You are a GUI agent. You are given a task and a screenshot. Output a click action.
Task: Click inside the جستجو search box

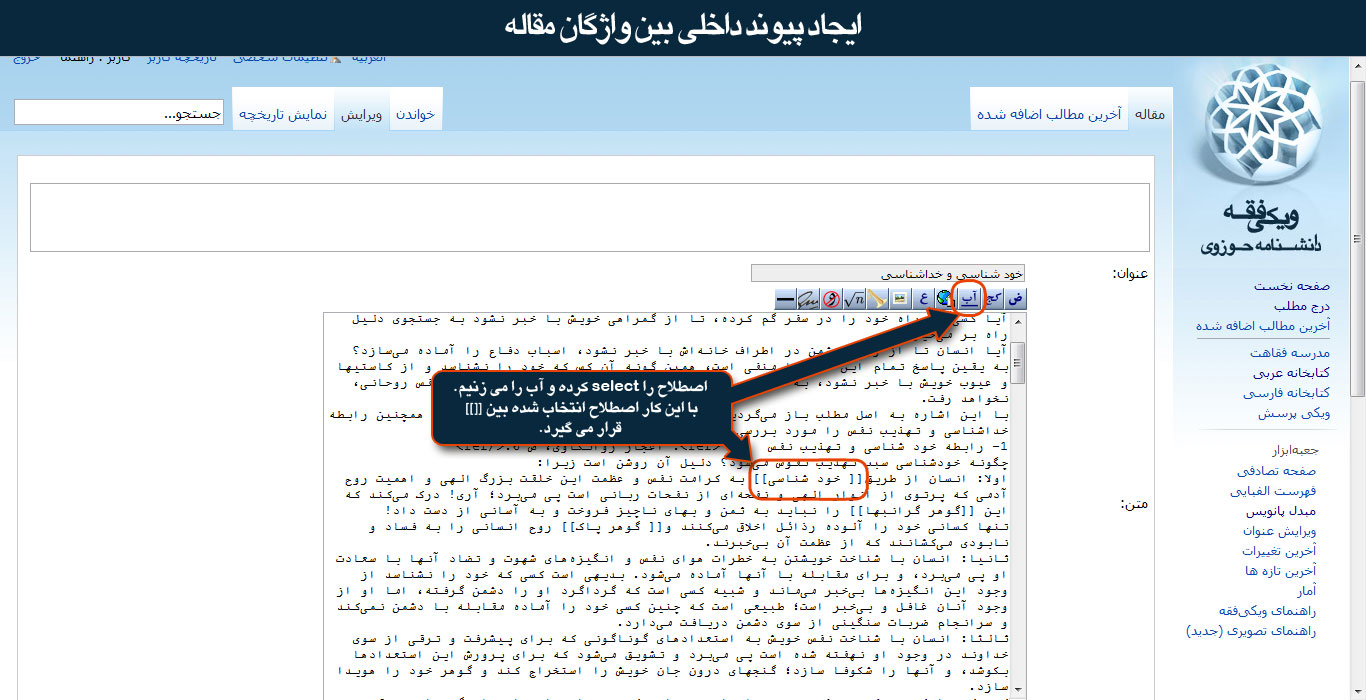point(118,113)
